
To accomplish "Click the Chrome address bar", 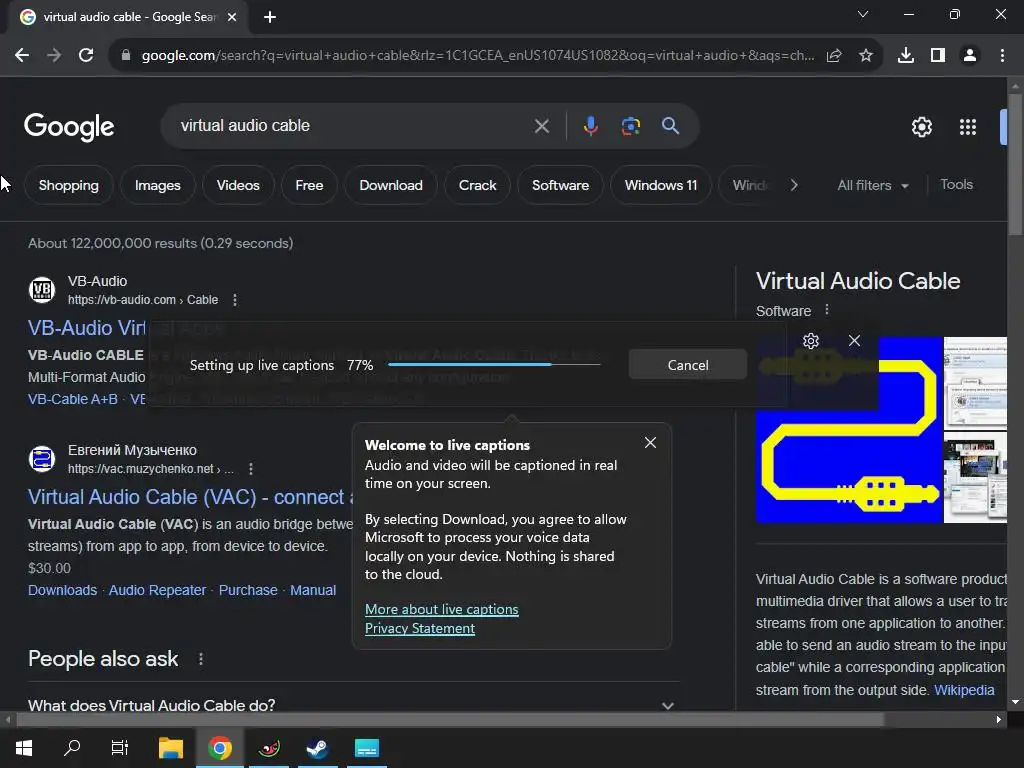I will point(477,56).
